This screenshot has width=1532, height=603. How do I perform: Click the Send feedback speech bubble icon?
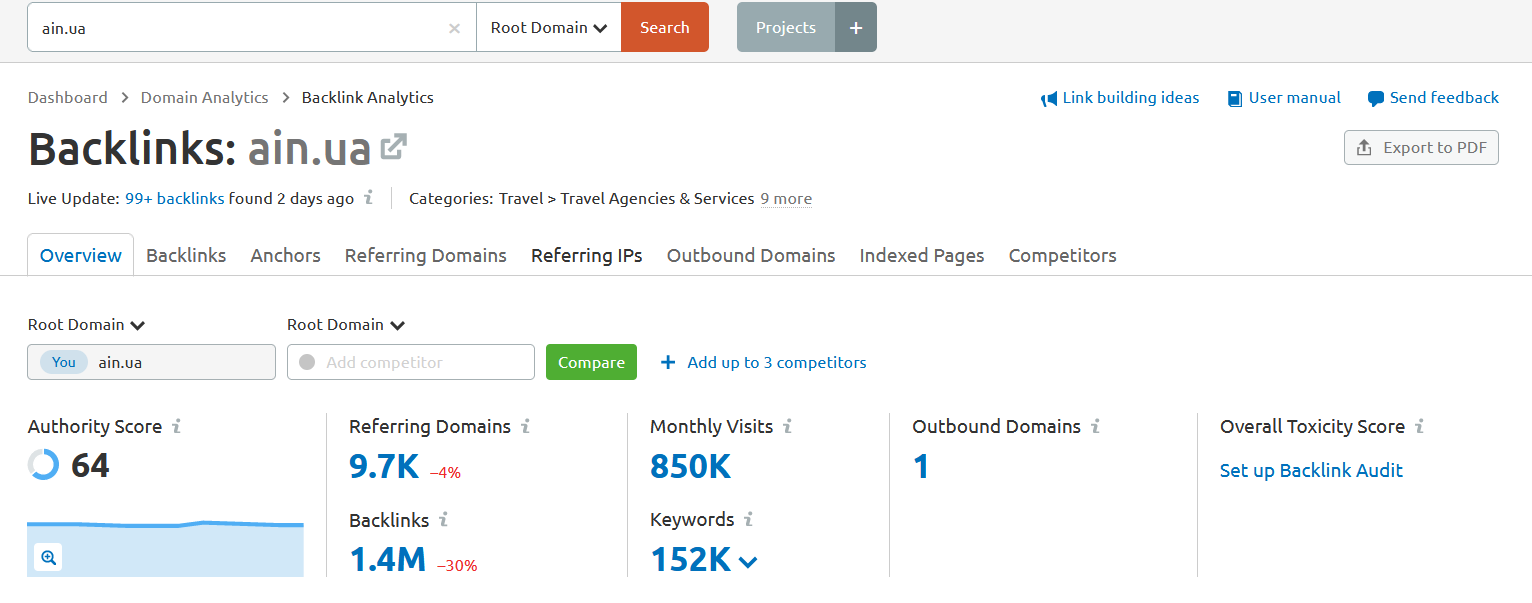(1376, 98)
